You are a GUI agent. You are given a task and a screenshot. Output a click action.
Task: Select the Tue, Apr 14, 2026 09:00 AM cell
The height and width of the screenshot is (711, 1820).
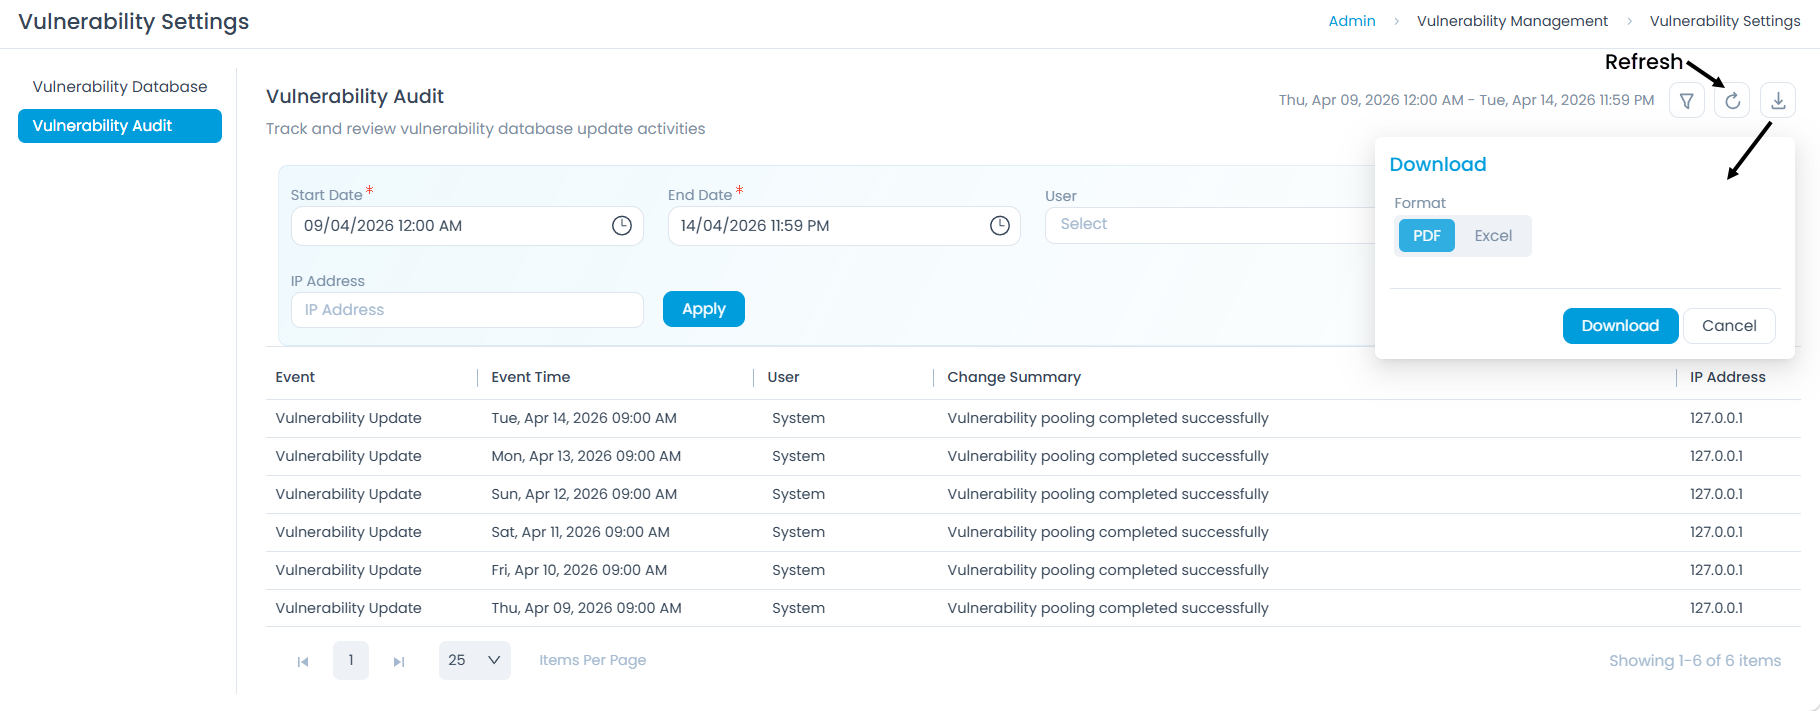coord(584,418)
